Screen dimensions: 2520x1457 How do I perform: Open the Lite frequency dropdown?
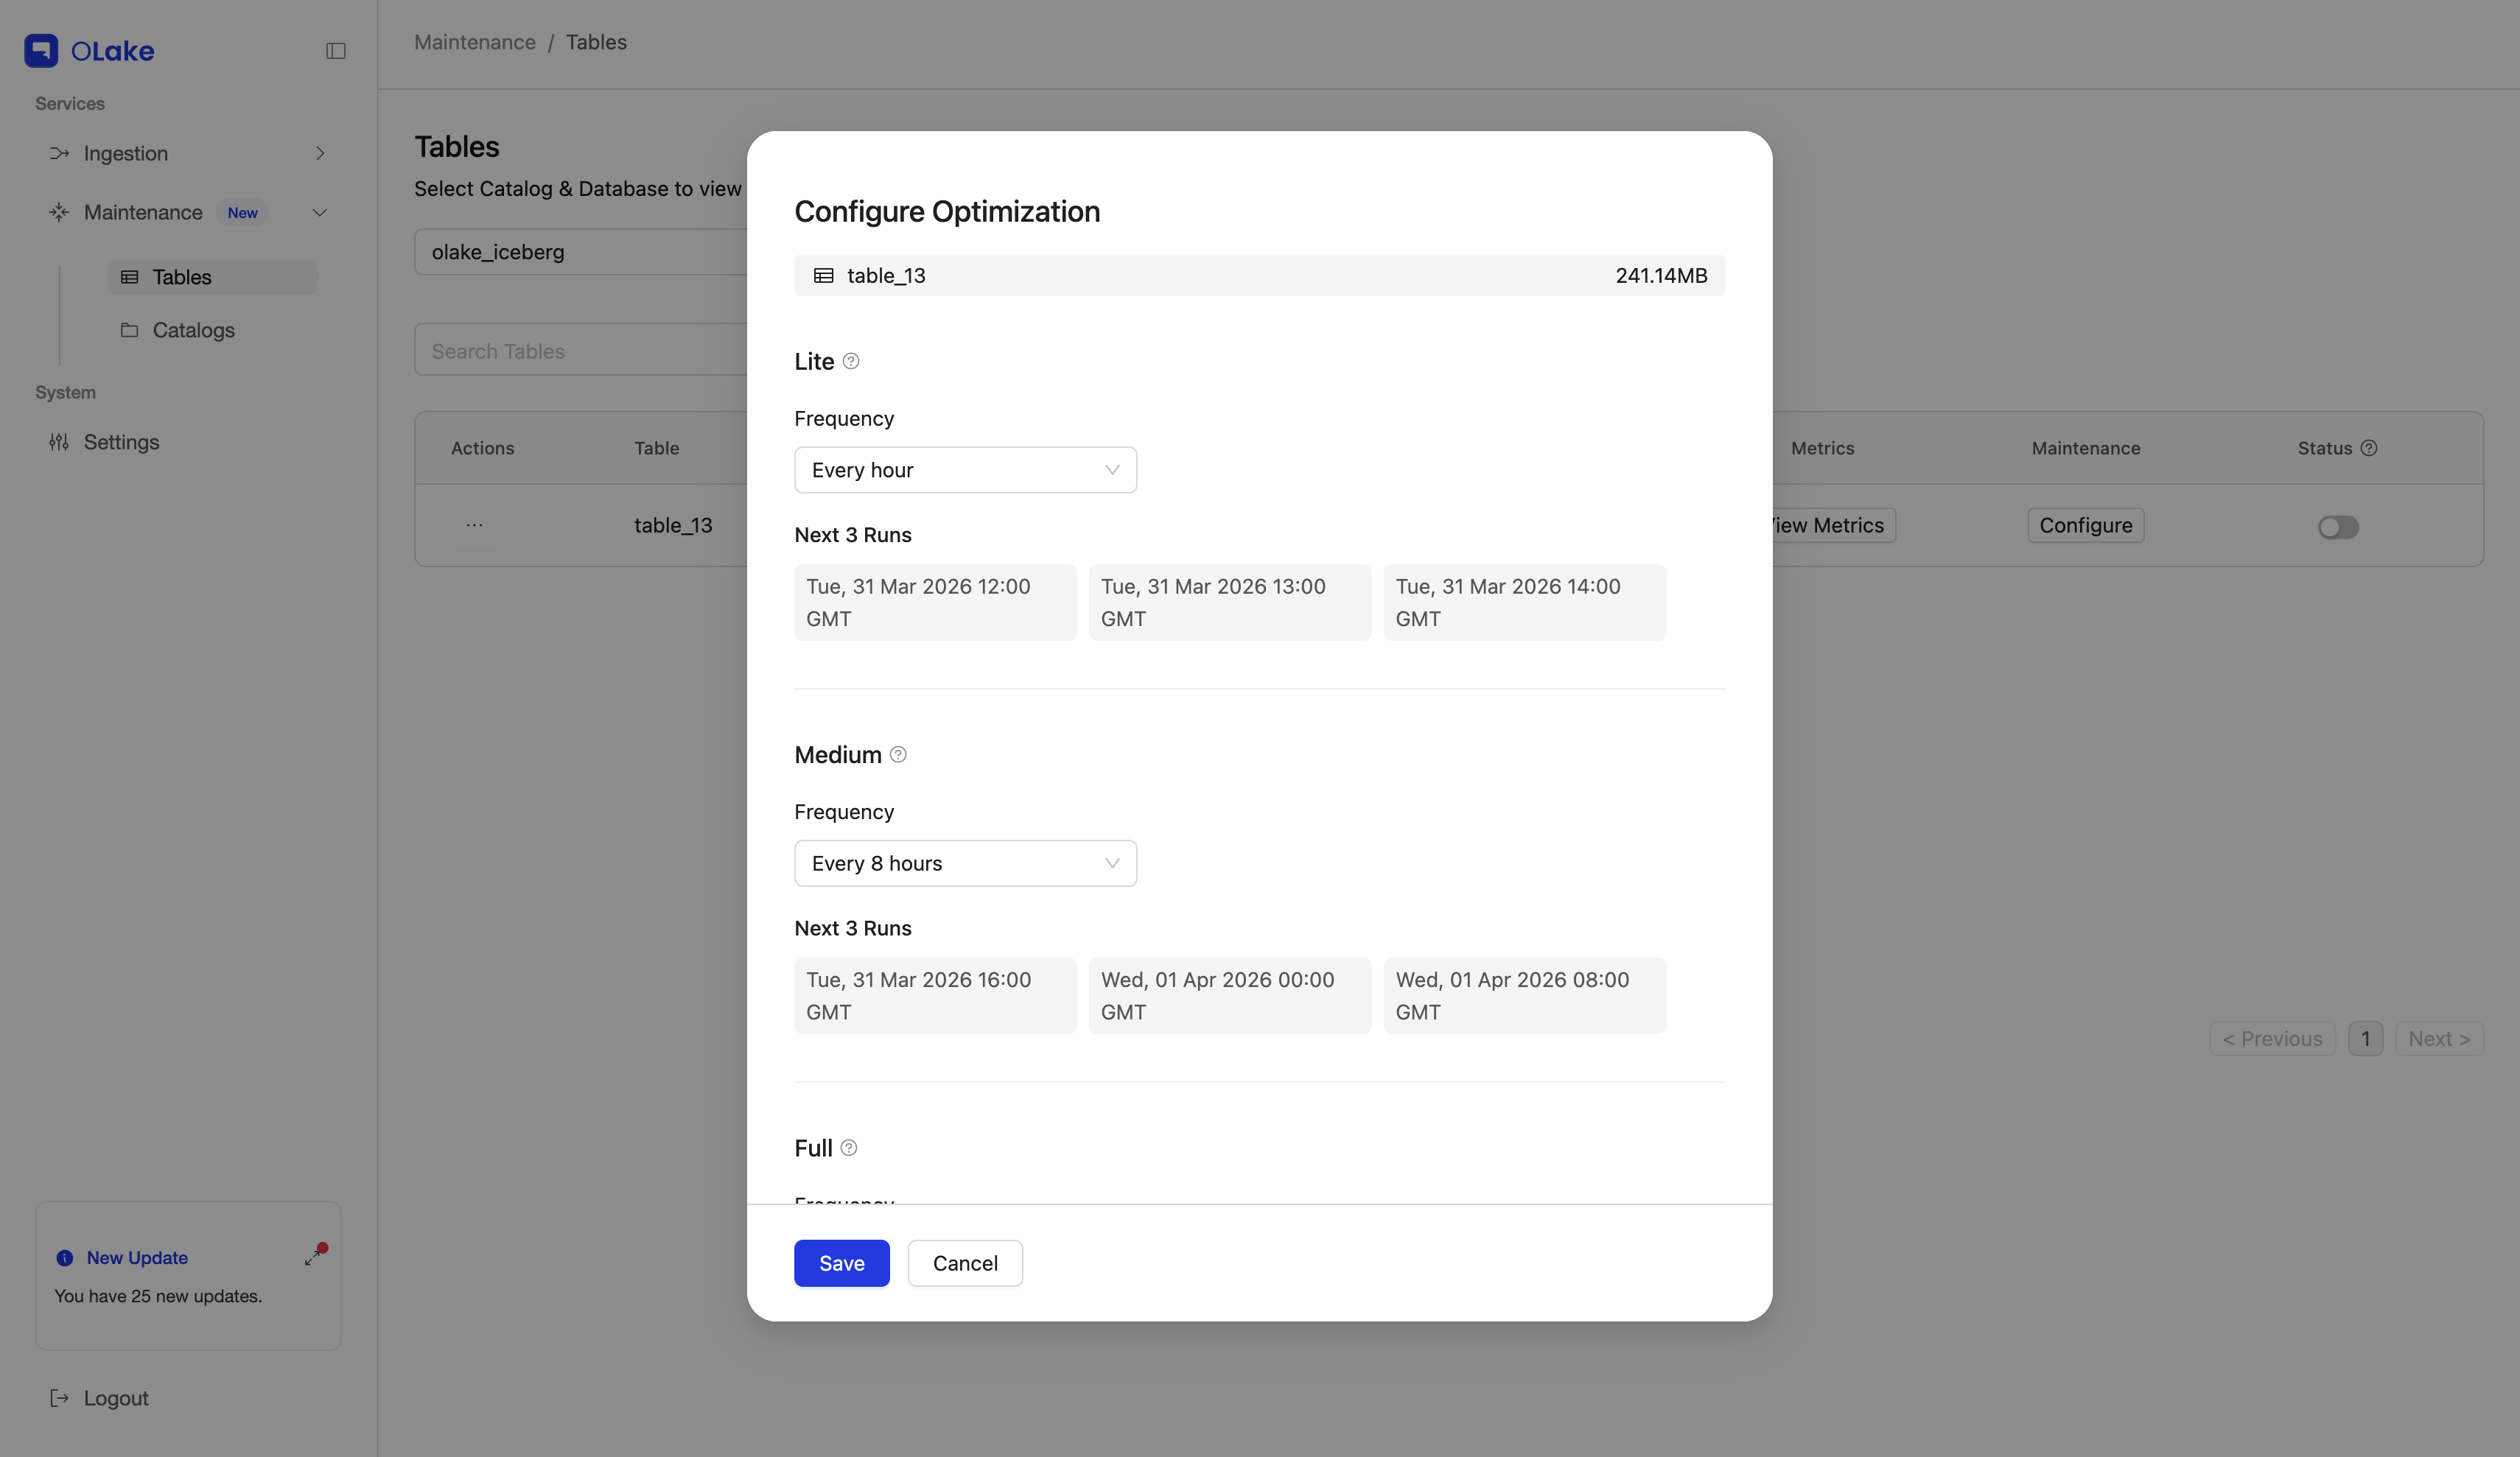pyautogui.click(x=965, y=470)
